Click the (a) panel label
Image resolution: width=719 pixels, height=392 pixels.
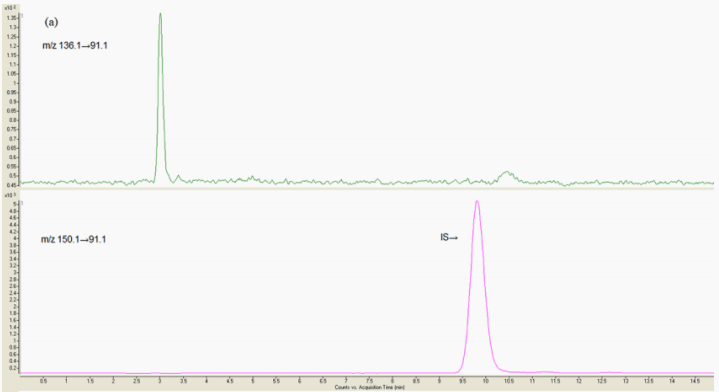(51, 22)
